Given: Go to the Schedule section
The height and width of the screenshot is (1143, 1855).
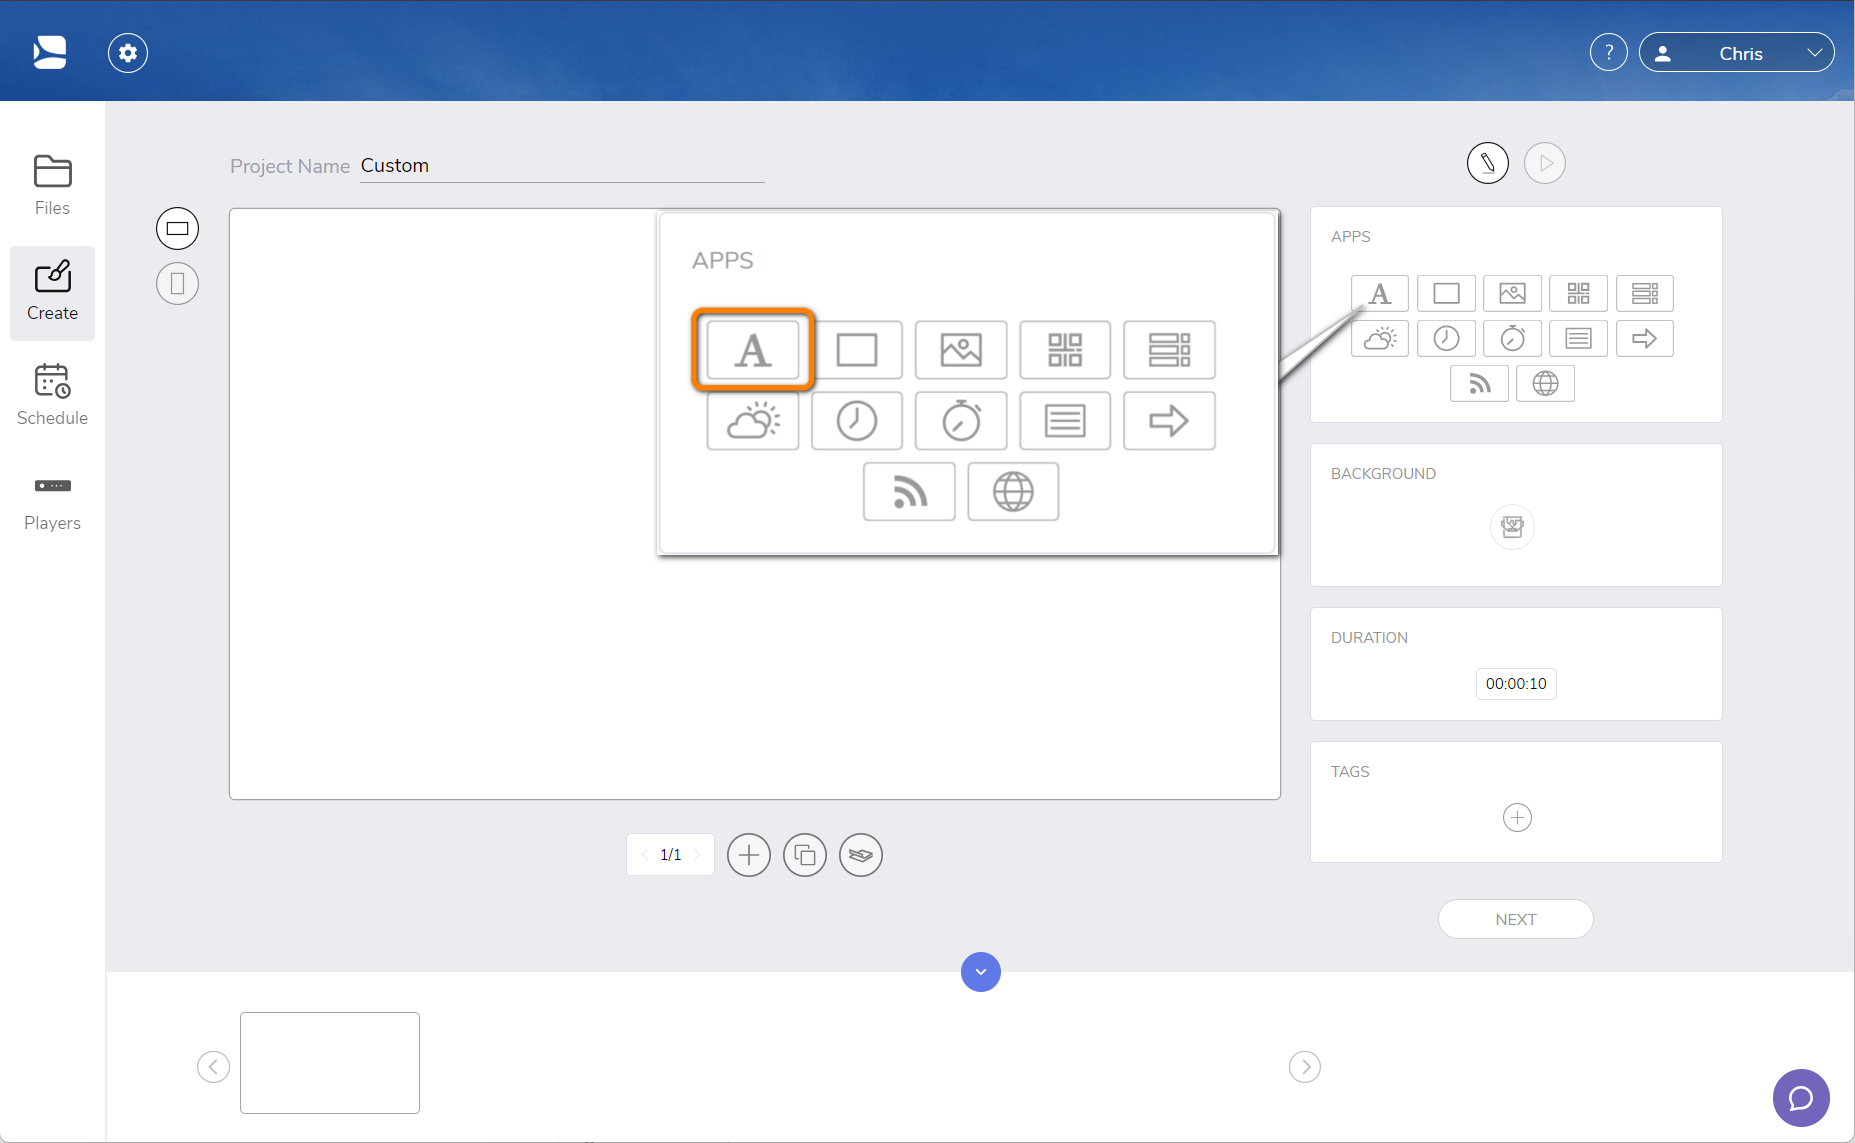Looking at the screenshot, I should pos(52,396).
